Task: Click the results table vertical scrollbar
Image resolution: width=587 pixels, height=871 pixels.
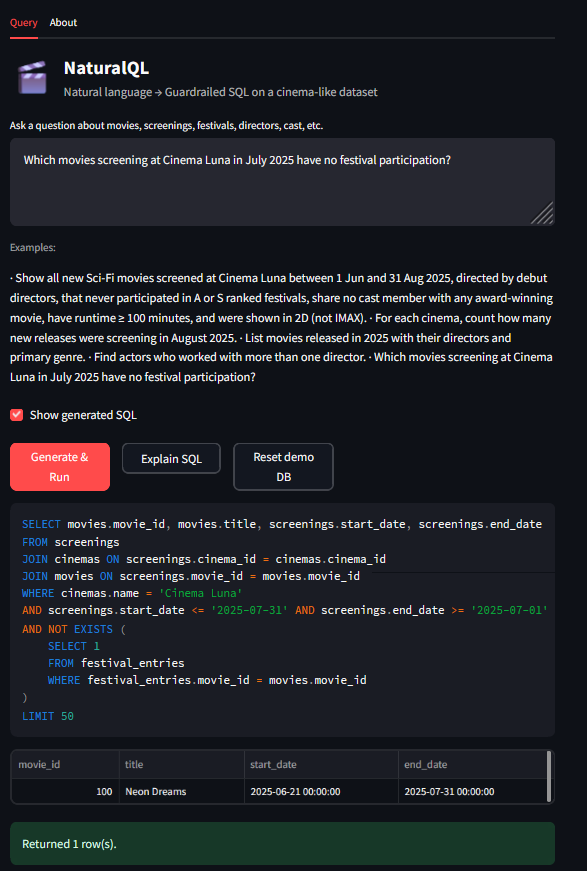Action: [x=549, y=777]
